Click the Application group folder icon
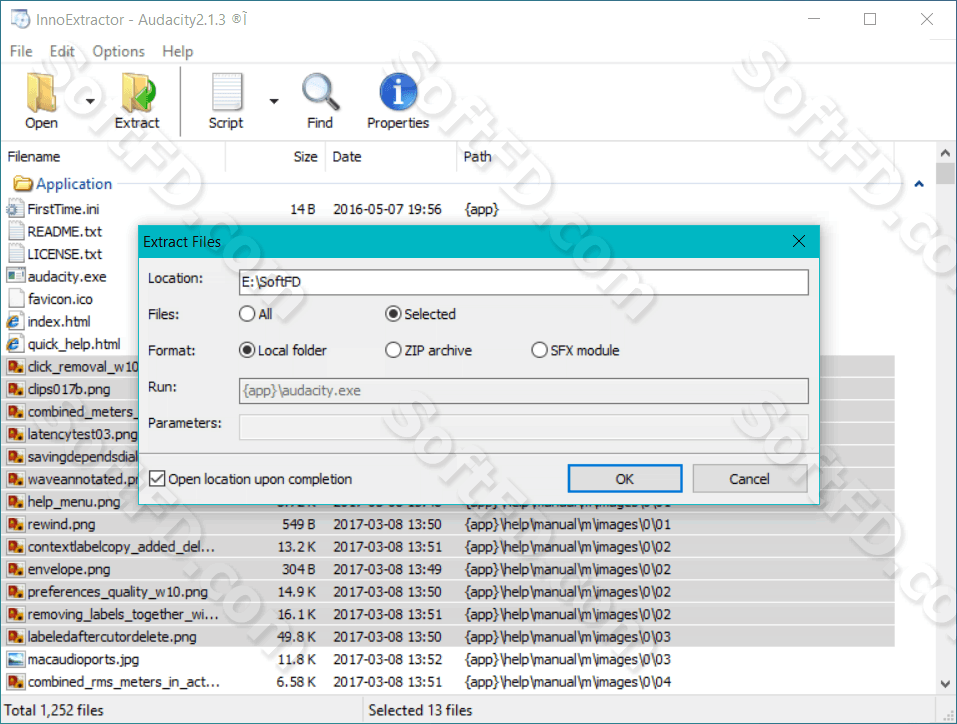Image resolution: width=957 pixels, height=724 pixels. (23, 183)
